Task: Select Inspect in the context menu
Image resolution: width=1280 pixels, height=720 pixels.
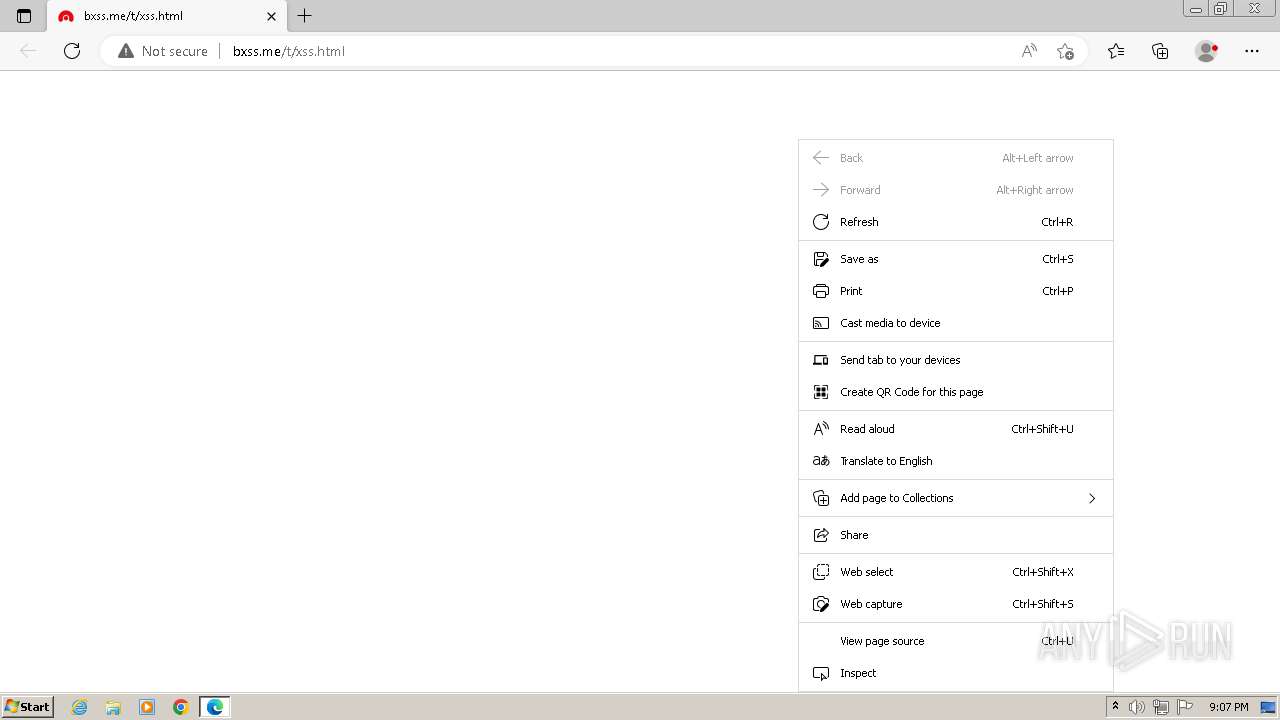Action: coord(956,673)
